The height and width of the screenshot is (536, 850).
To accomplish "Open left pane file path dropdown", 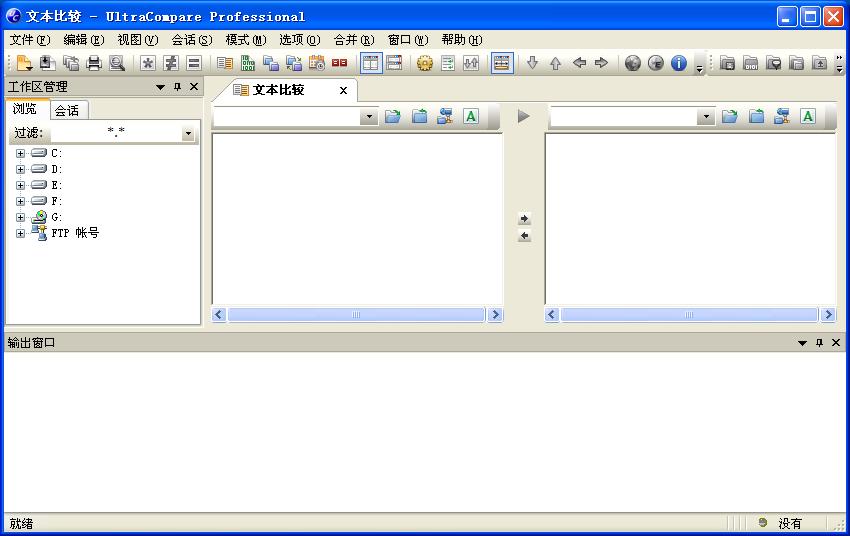I will 369,116.
